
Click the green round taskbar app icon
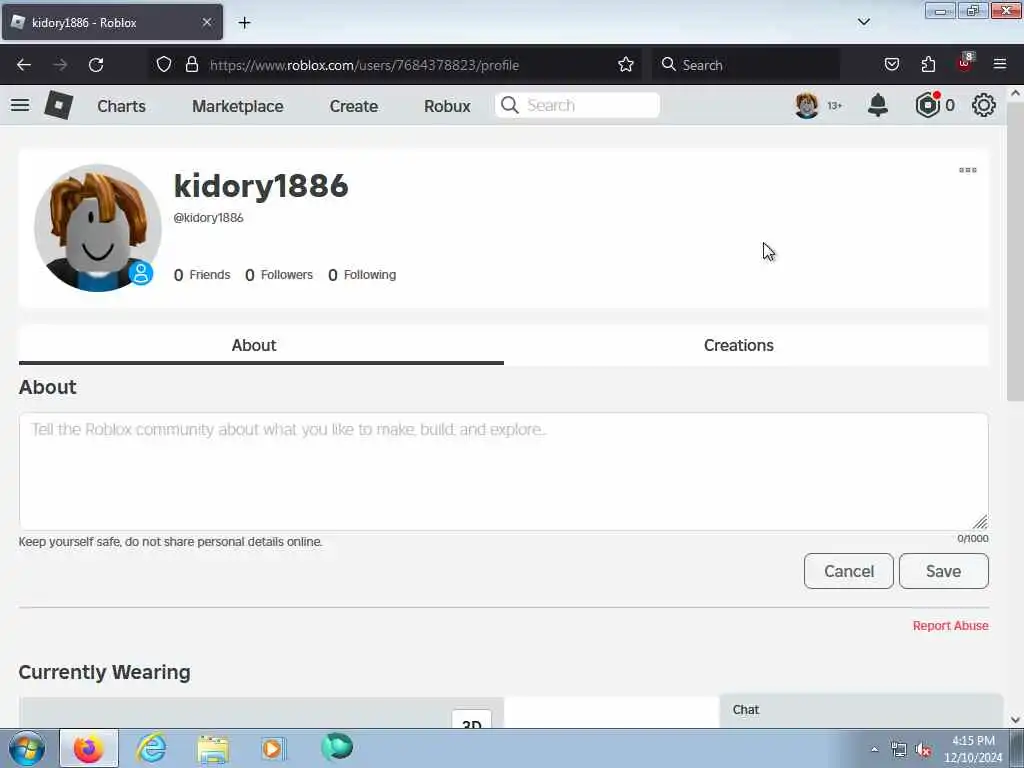(337, 747)
